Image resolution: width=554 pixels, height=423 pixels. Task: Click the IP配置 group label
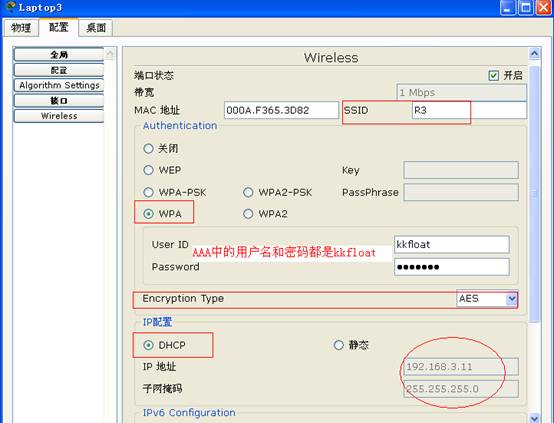[x=158, y=322]
